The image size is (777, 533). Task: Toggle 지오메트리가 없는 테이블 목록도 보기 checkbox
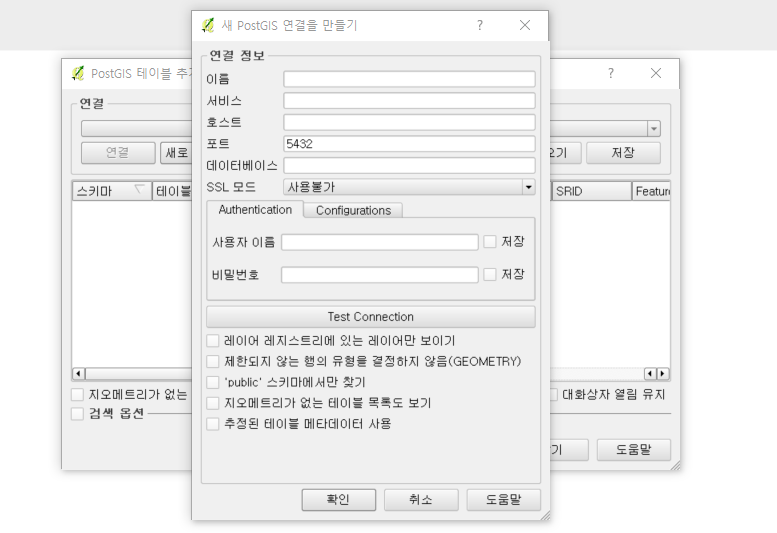click(x=213, y=403)
